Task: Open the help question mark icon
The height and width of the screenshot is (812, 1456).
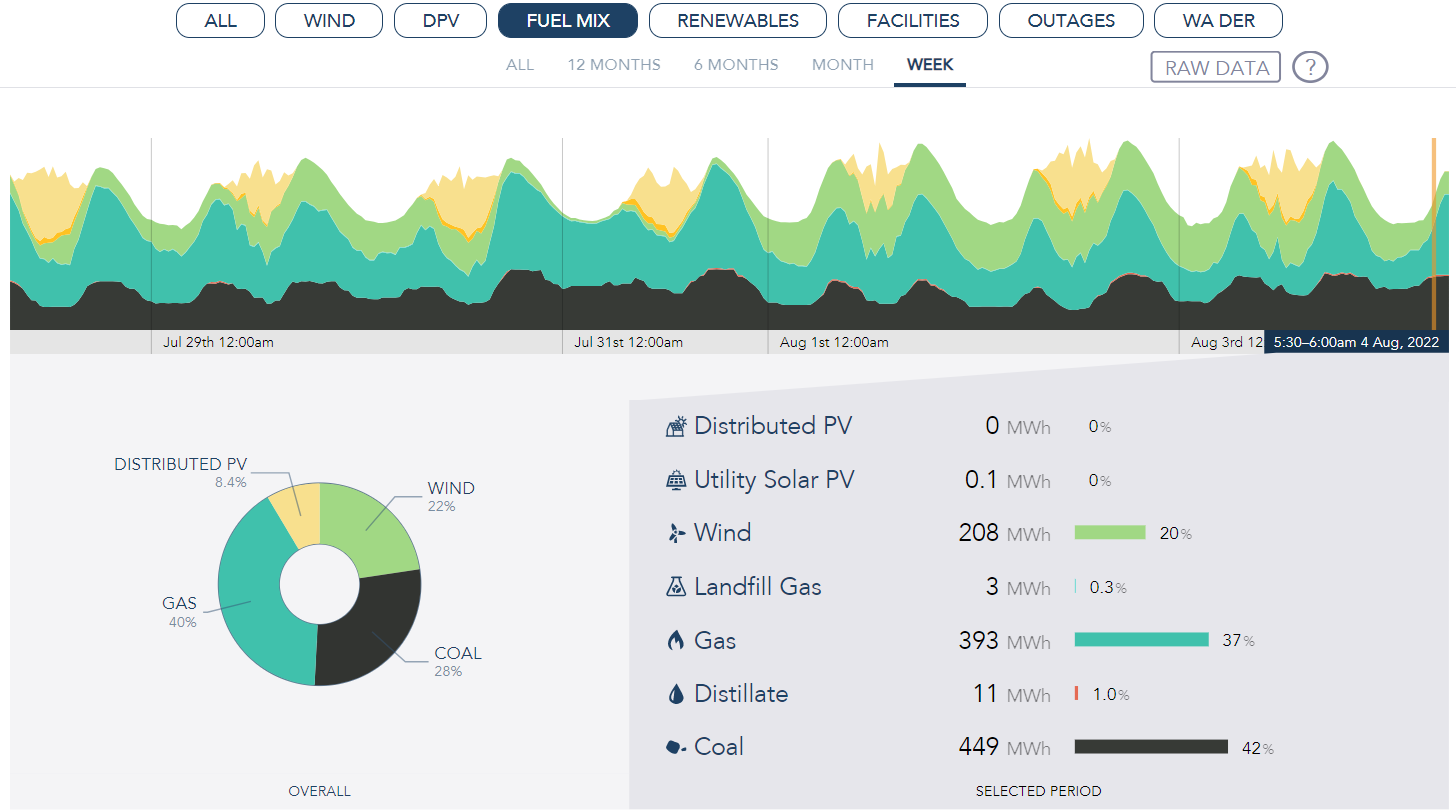Action: [1310, 66]
